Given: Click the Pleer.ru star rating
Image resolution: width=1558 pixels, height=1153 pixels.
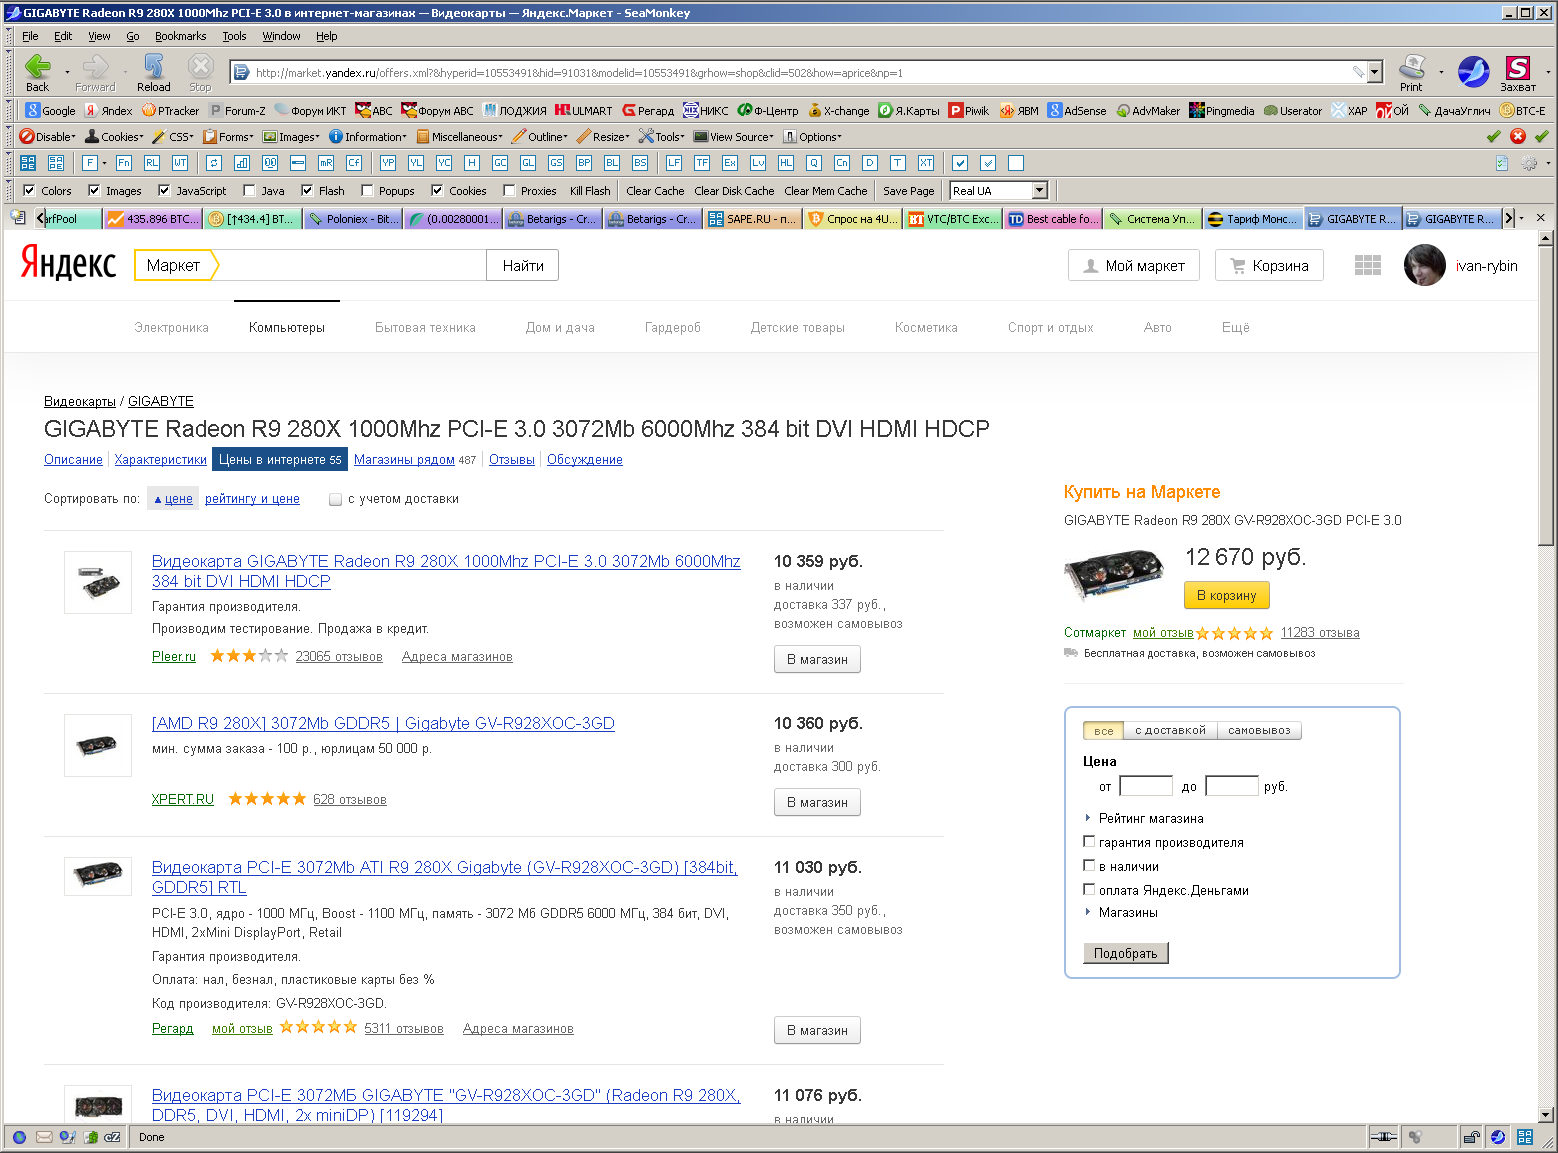Looking at the screenshot, I should (249, 656).
